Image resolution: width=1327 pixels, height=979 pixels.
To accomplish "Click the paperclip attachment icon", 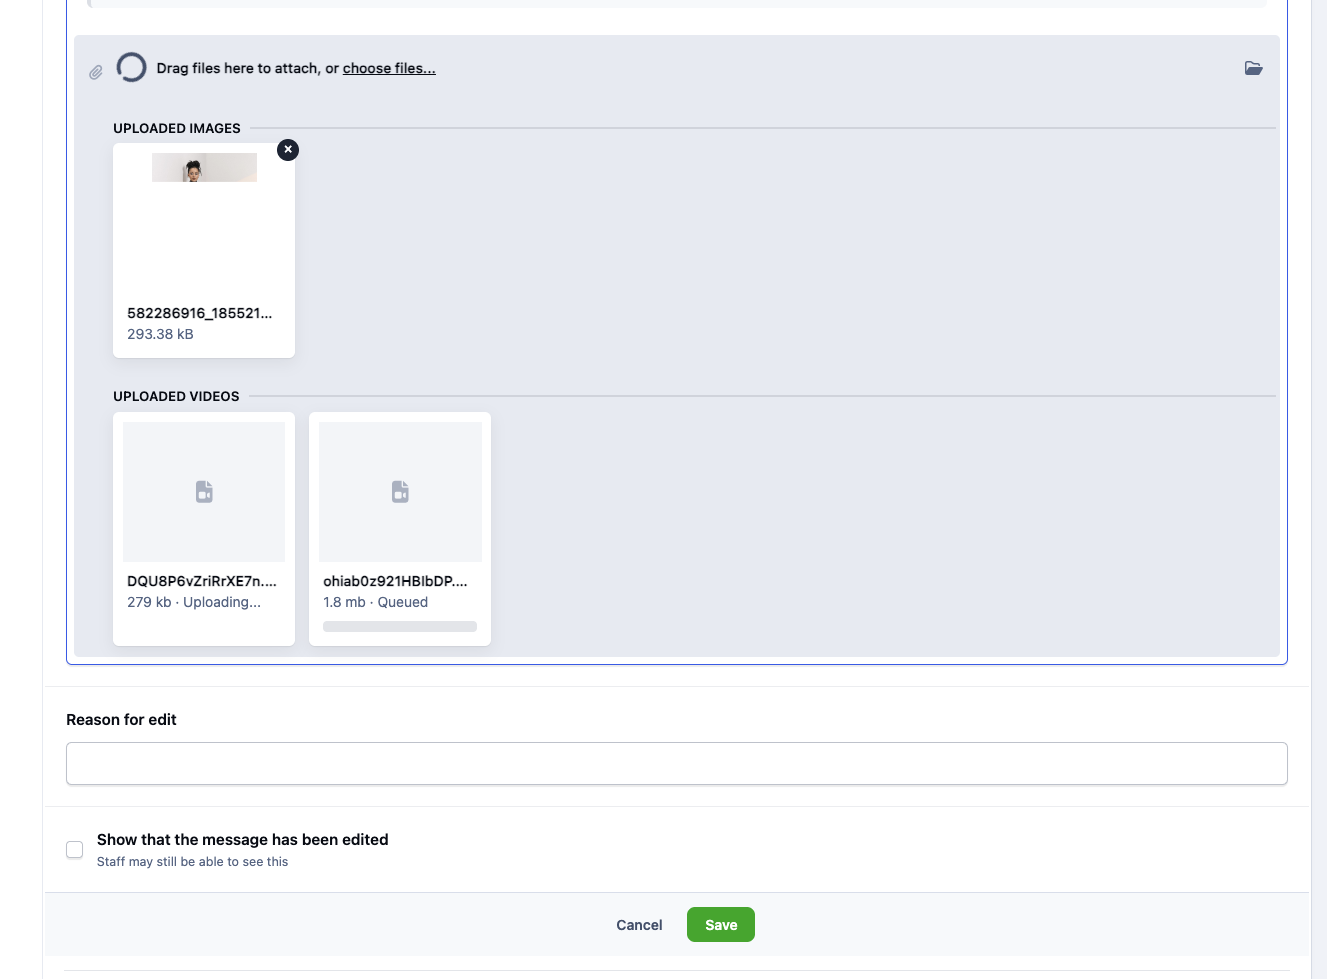I will (96, 72).
